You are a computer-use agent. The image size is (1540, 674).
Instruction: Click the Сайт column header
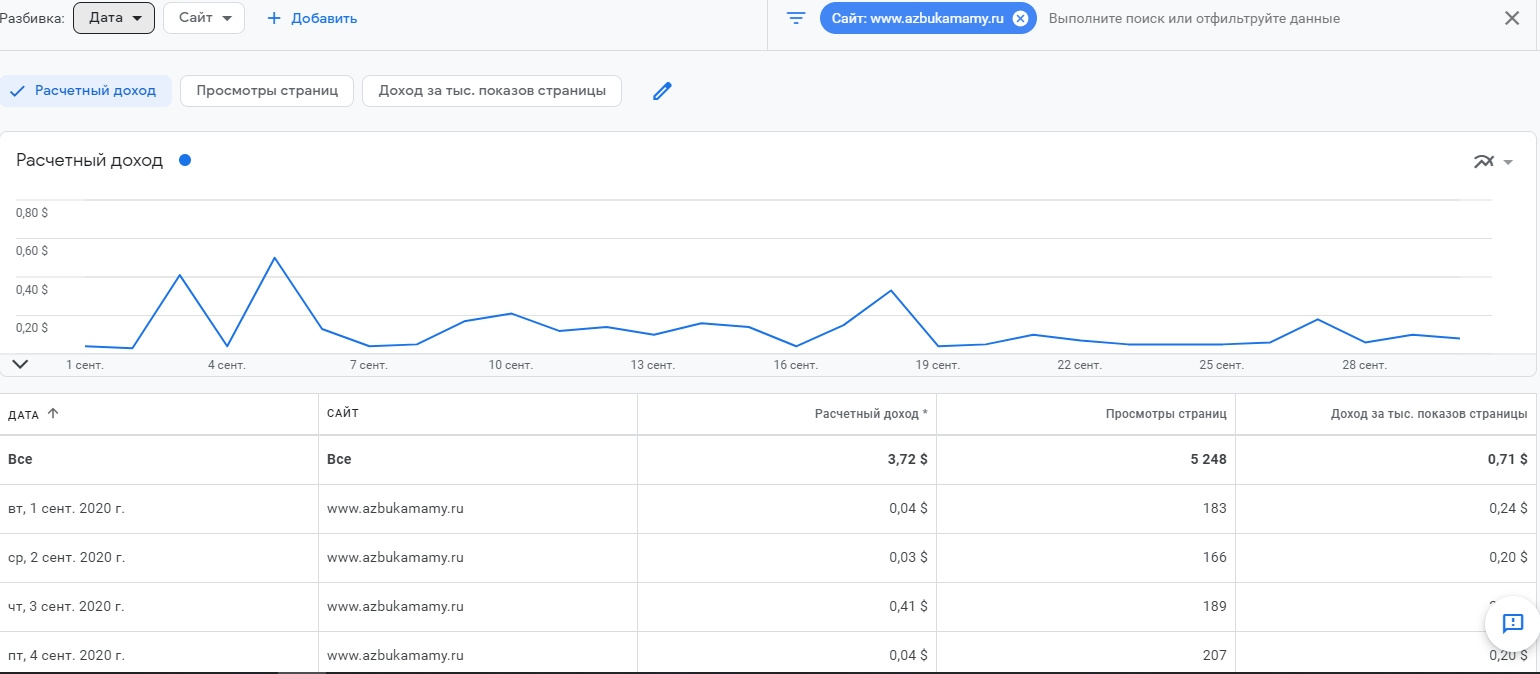pos(343,414)
